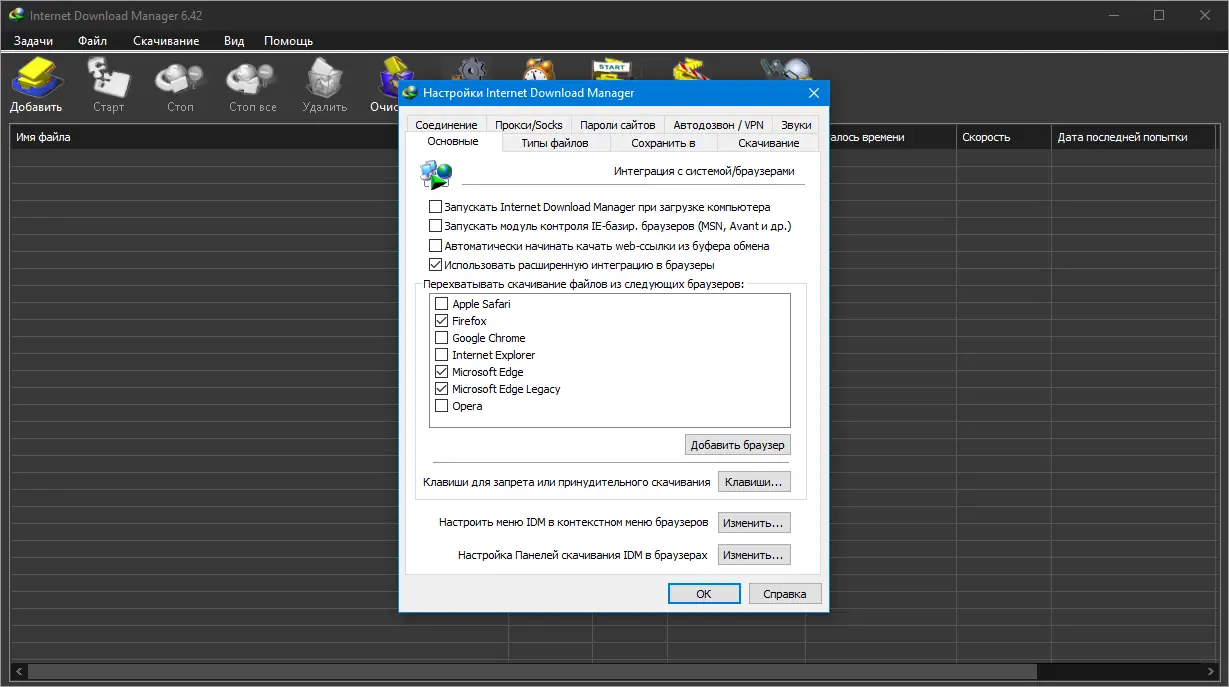The width and height of the screenshot is (1229, 687).
Task: Switch to the Прокси/Socks tab
Action: point(529,125)
